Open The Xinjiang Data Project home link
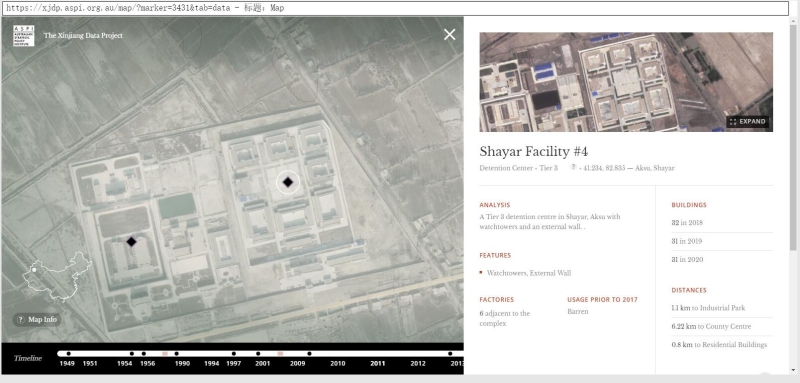 pyautogui.click(x=83, y=36)
